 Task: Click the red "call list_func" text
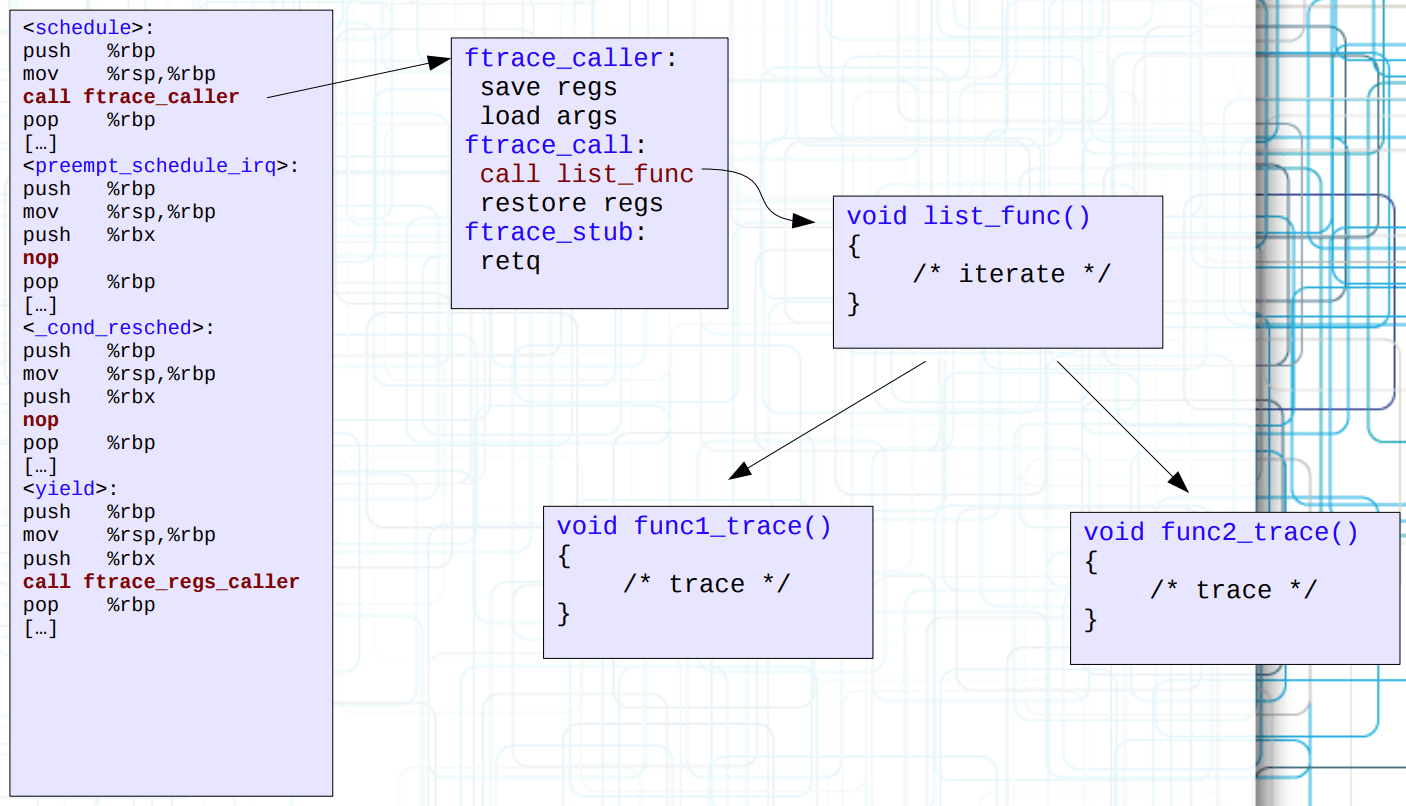(x=586, y=175)
